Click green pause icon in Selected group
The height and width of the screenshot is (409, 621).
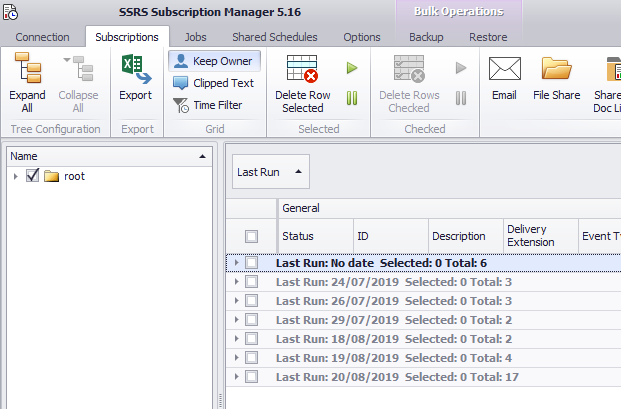[x=352, y=98]
